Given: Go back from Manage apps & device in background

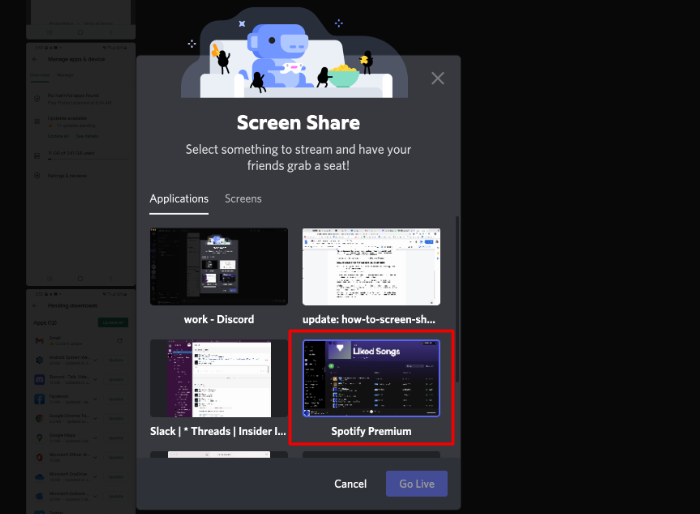Looking at the screenshot, I should [36, 59].
